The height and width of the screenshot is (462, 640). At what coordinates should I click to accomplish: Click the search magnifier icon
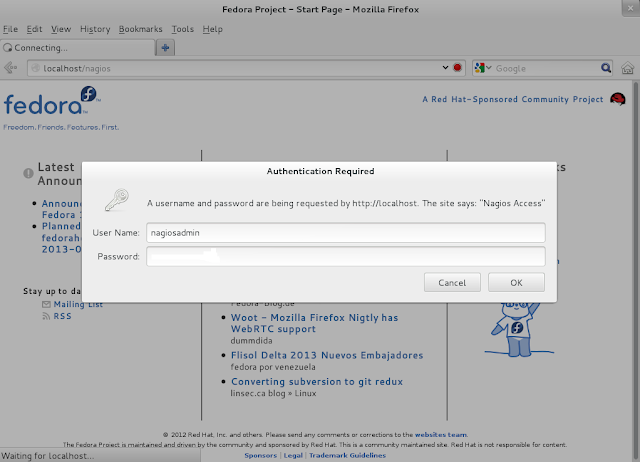[606, 68]
